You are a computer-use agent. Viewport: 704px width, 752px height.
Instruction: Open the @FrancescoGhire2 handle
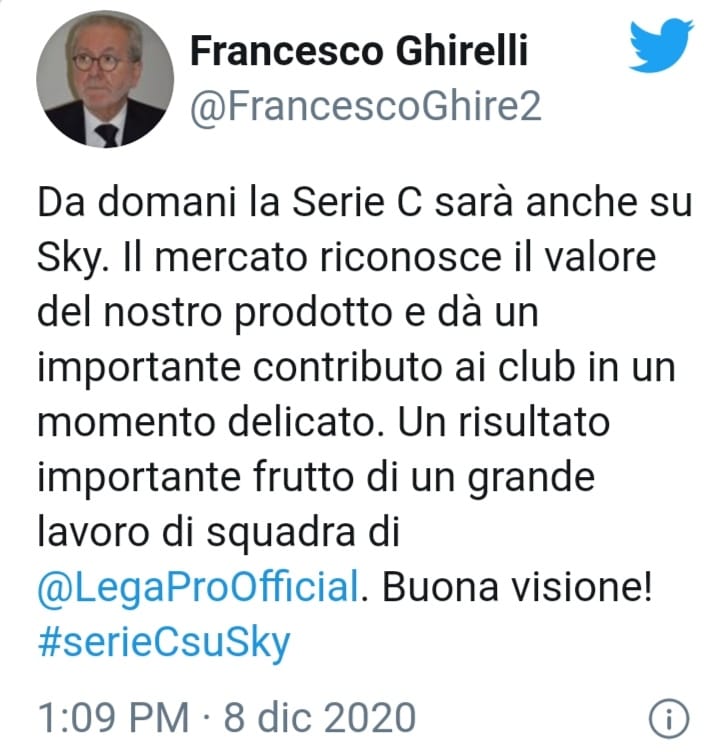366,106
